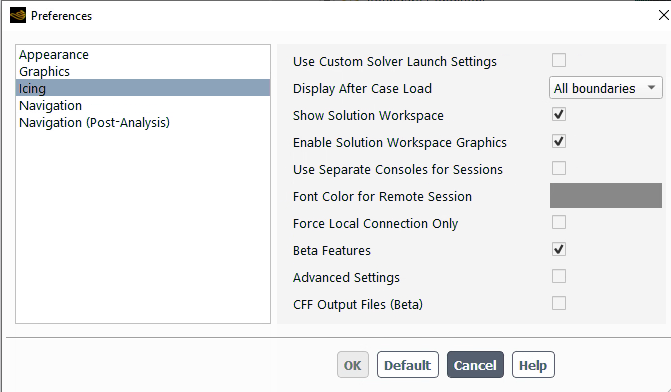The height and width of the screenshot is (392, 671).
Task: Enable Advanced Settings checkbox
Action: click(558, 276)
